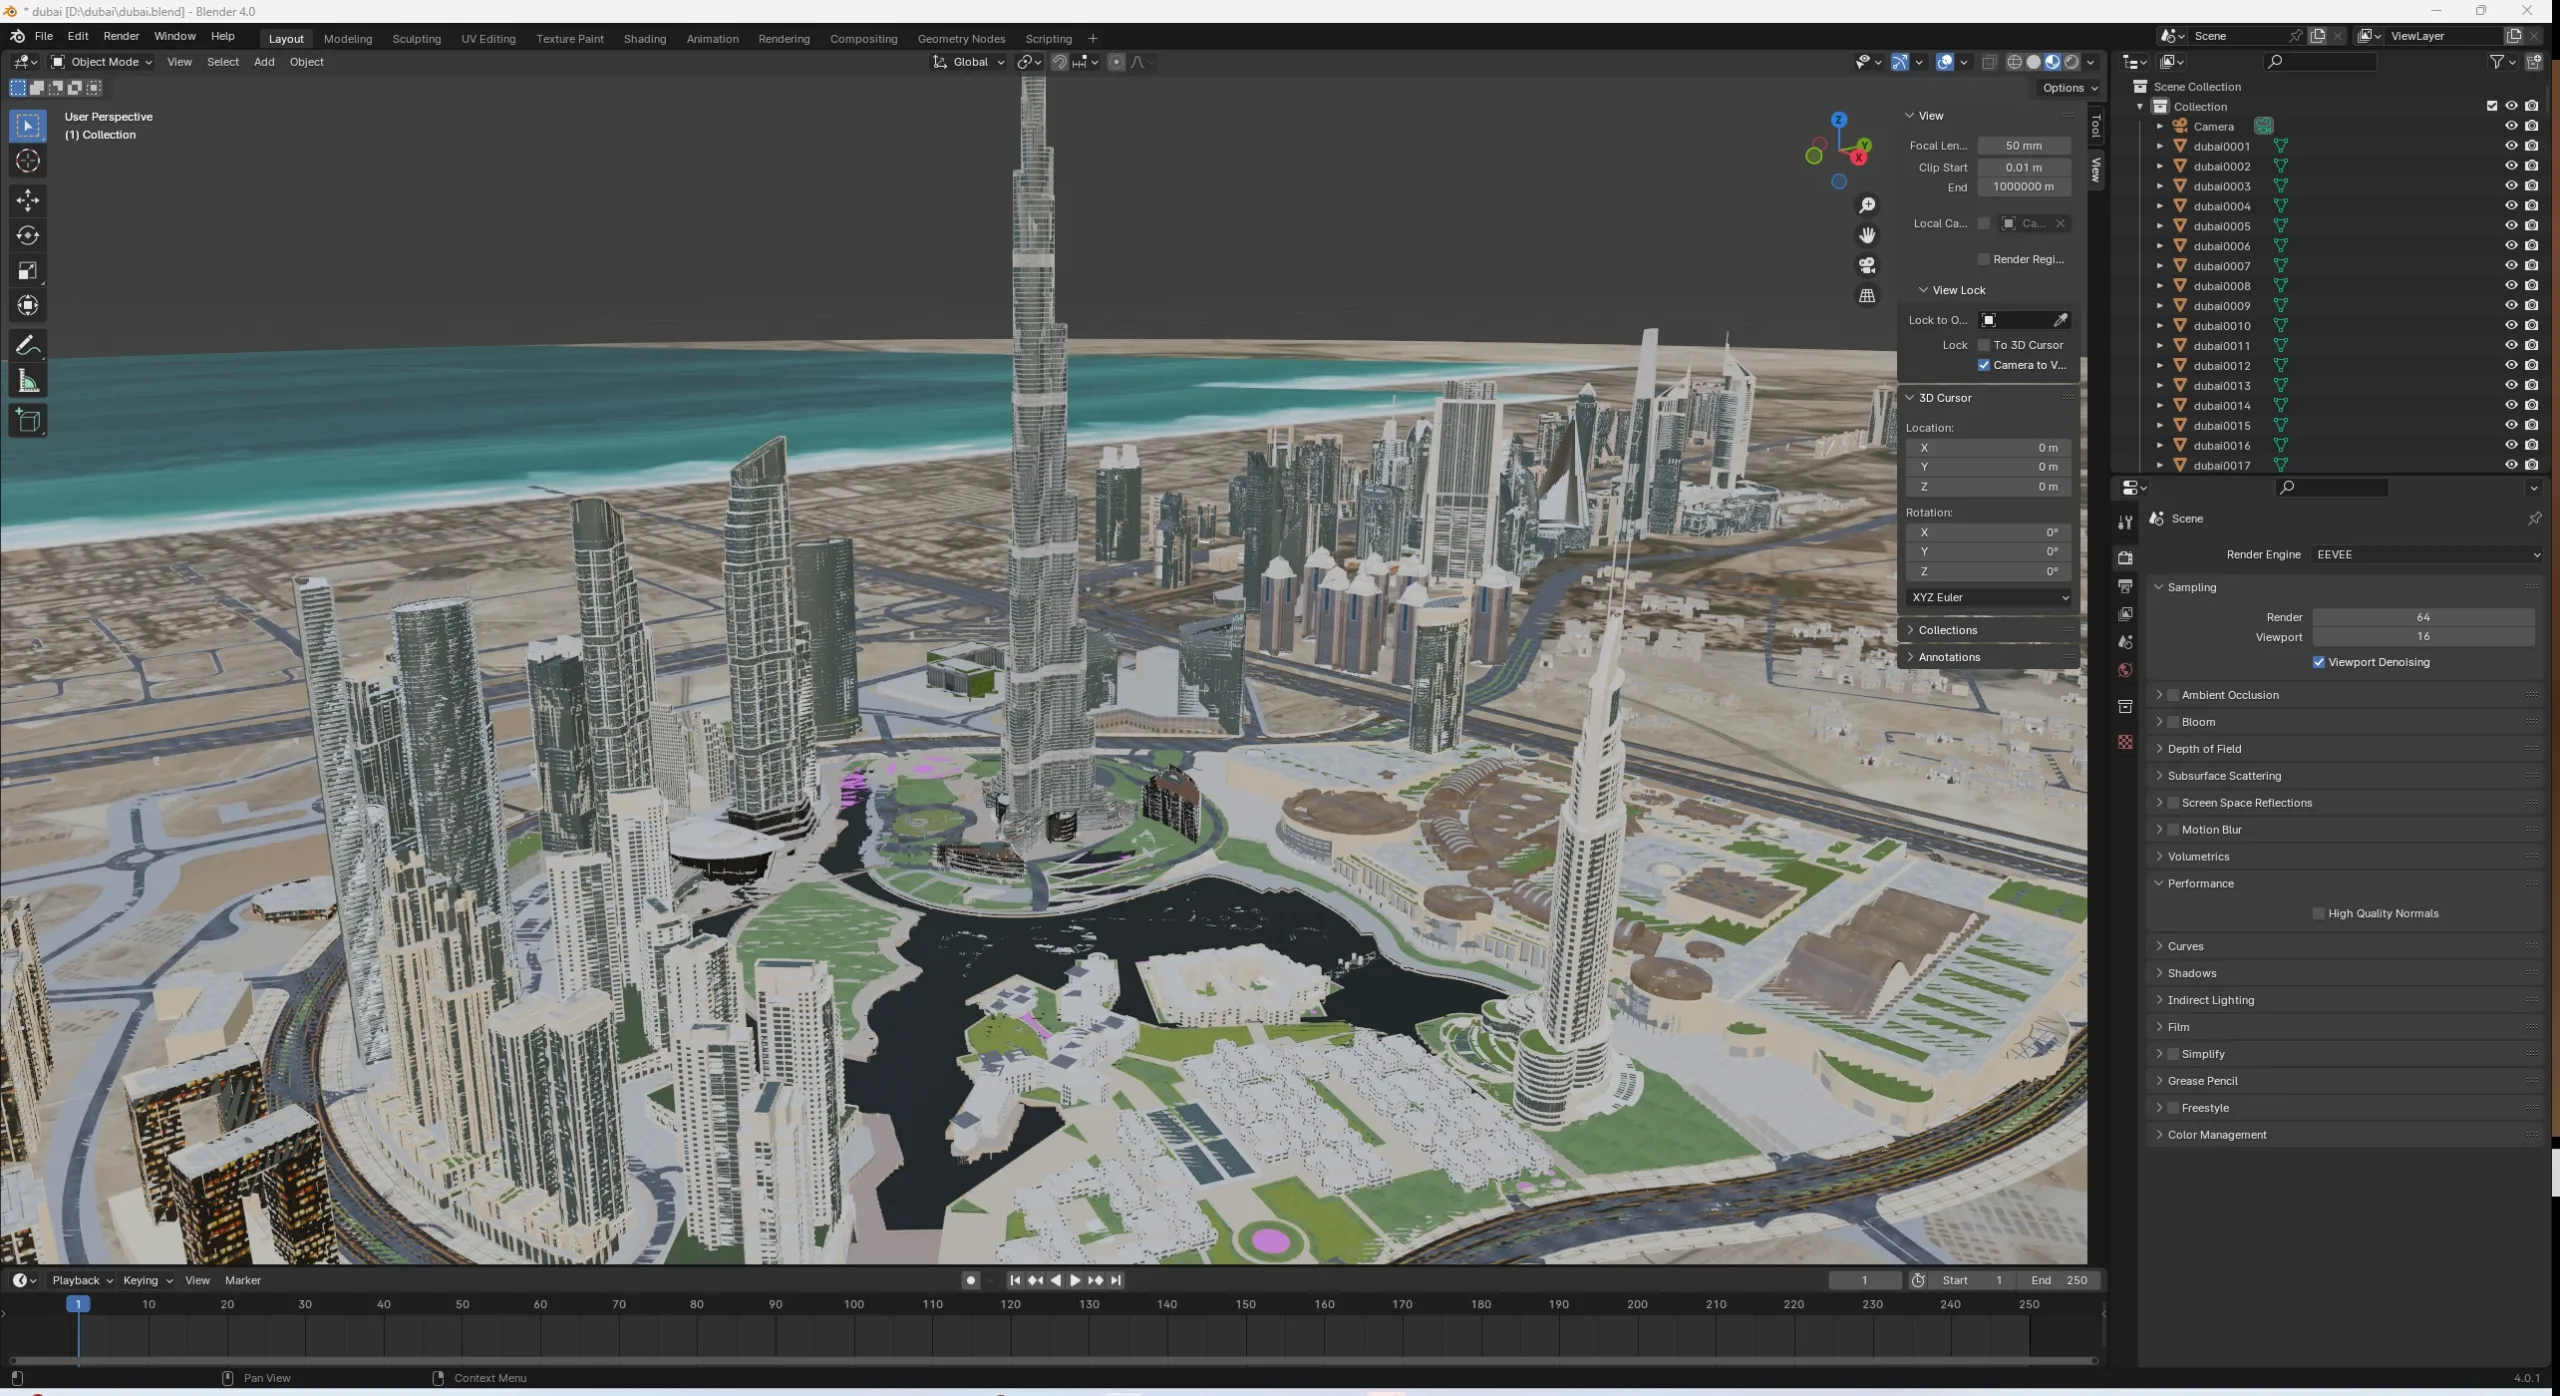Screen dimensions: 2560x1396
Task: Open the Layout workspace tab
Action: click(284, 36)
